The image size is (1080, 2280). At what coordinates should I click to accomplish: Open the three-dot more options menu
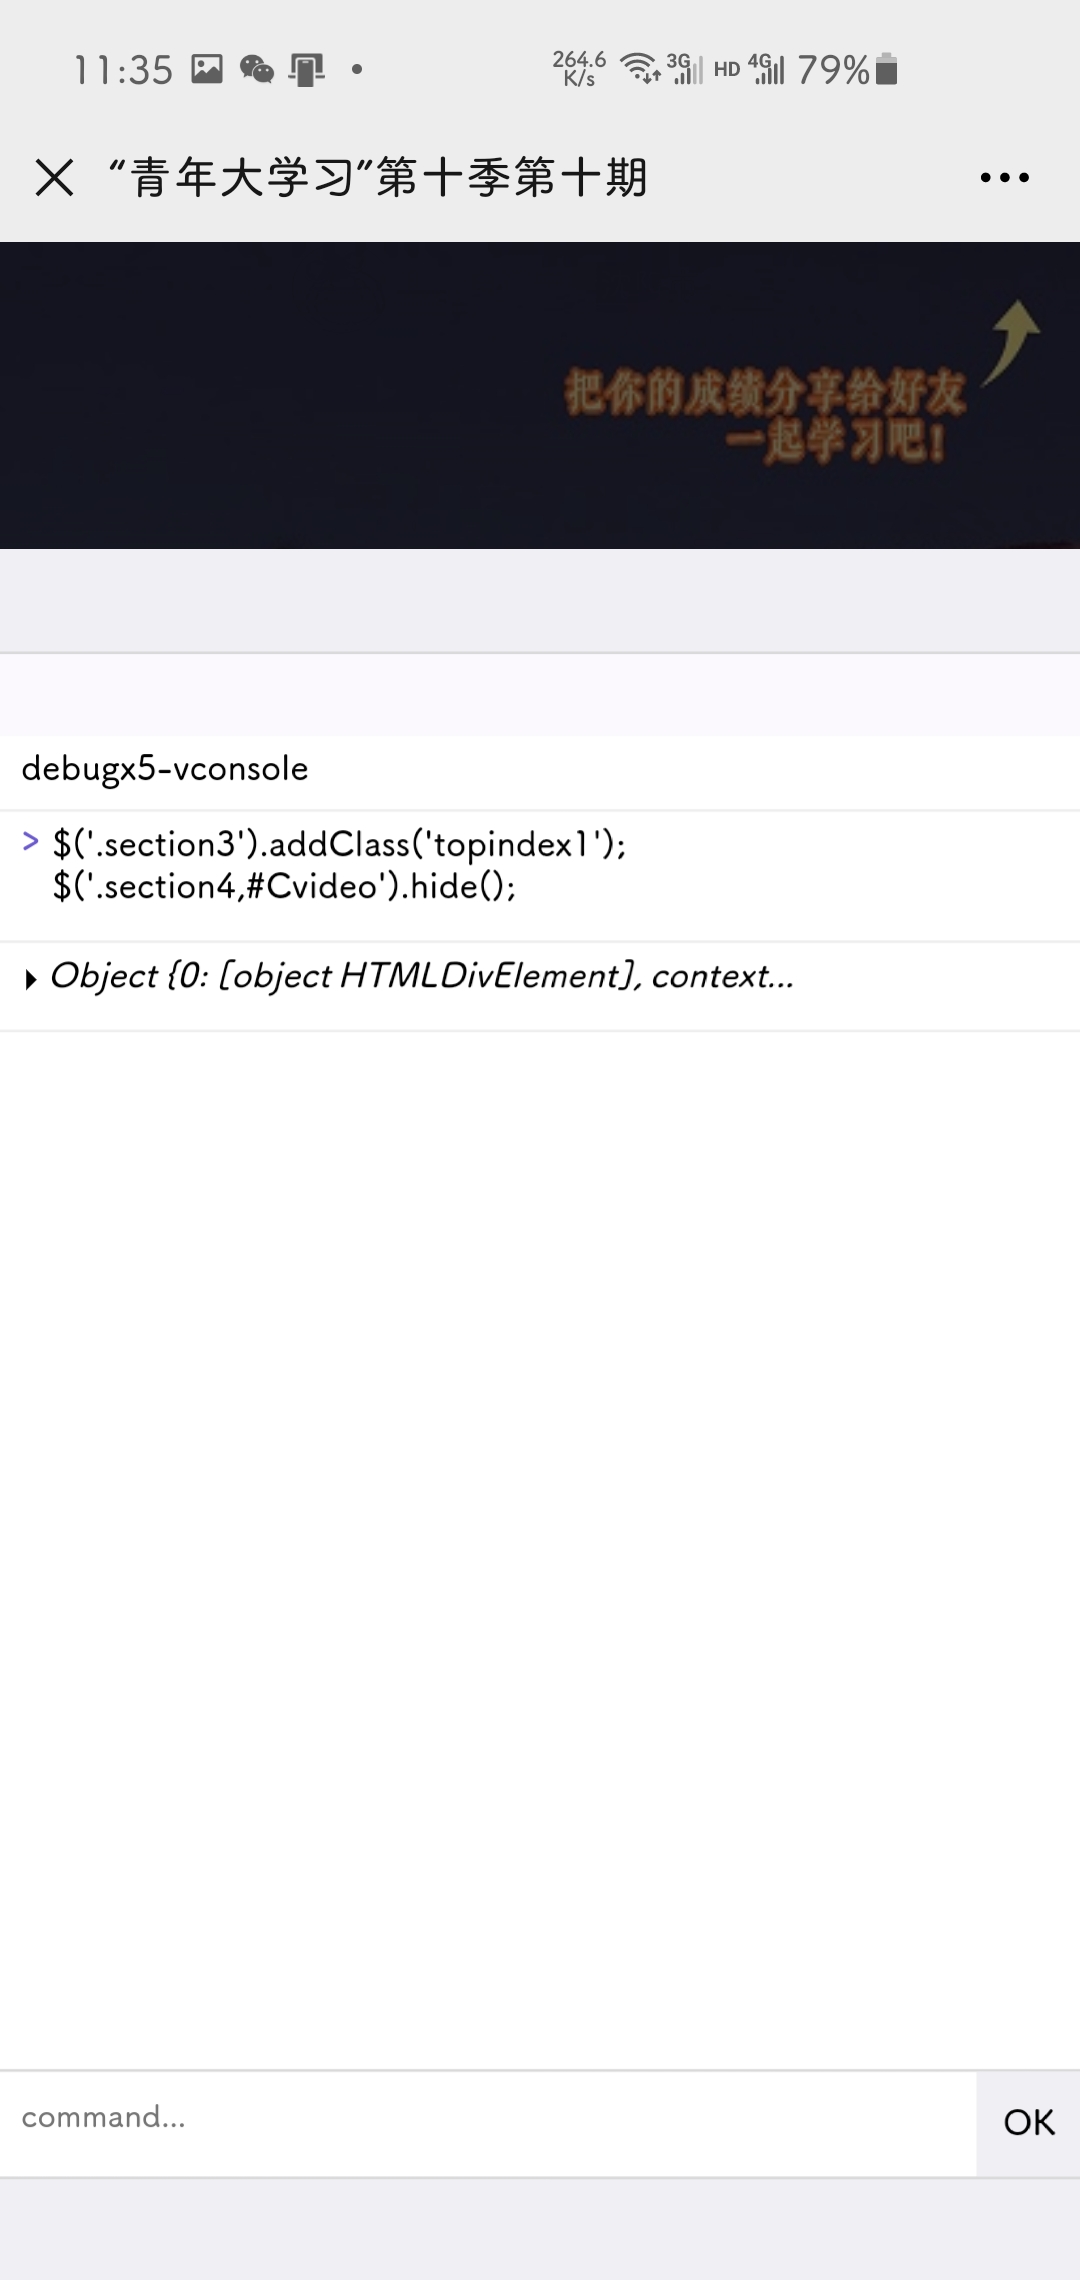(1004, 178)
